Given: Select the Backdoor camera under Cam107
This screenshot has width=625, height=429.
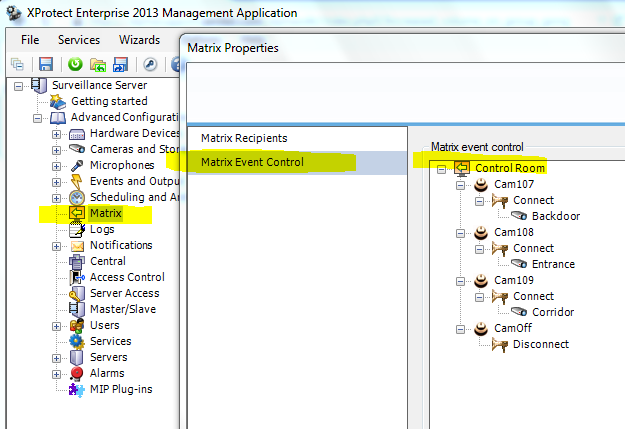Looking at the screenshot, I should (x=555, y=216).
